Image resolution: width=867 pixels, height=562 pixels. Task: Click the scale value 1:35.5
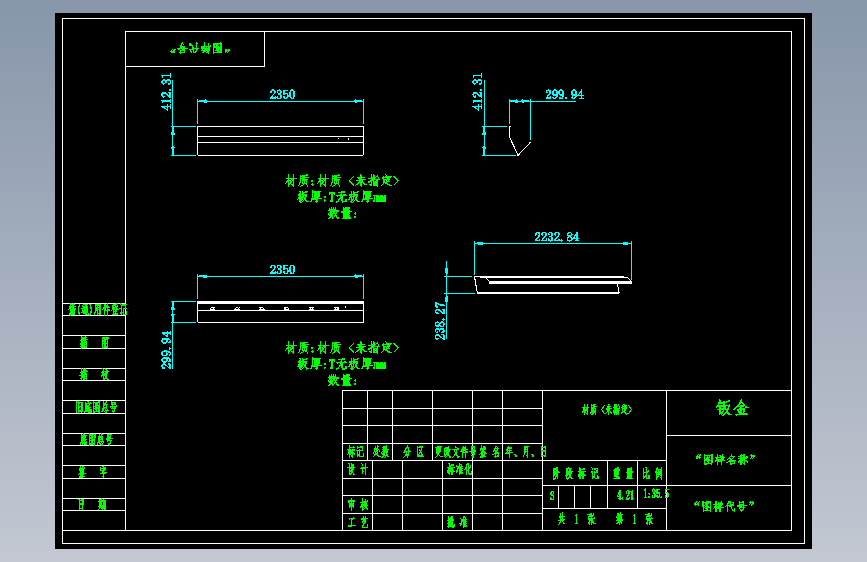click(656, 493)
